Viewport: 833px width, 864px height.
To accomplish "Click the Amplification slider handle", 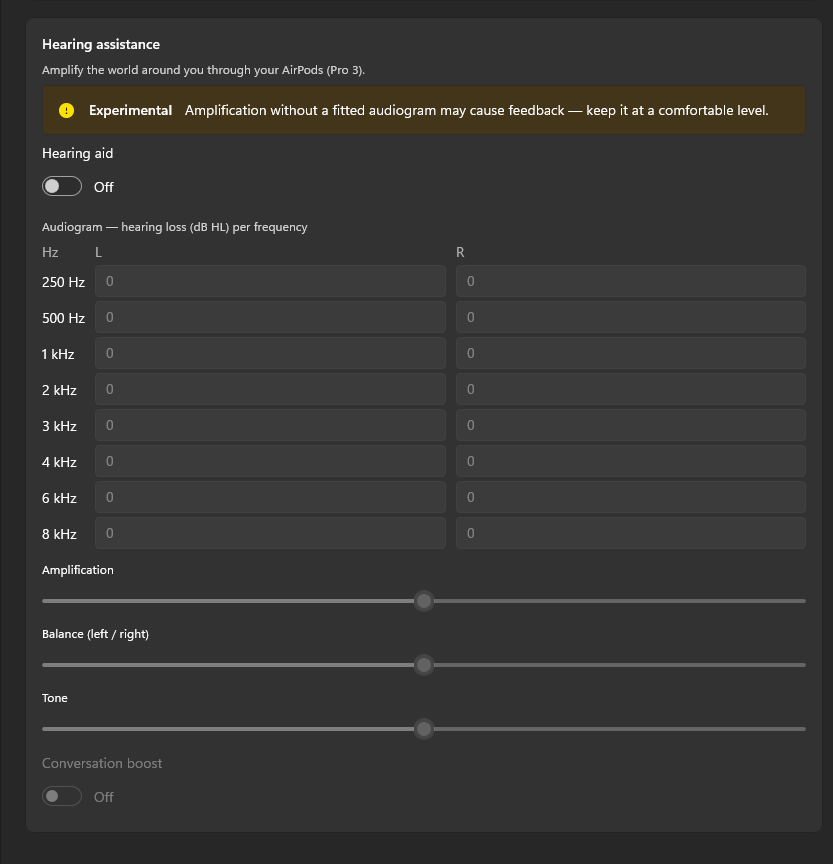I will point(424,601).
